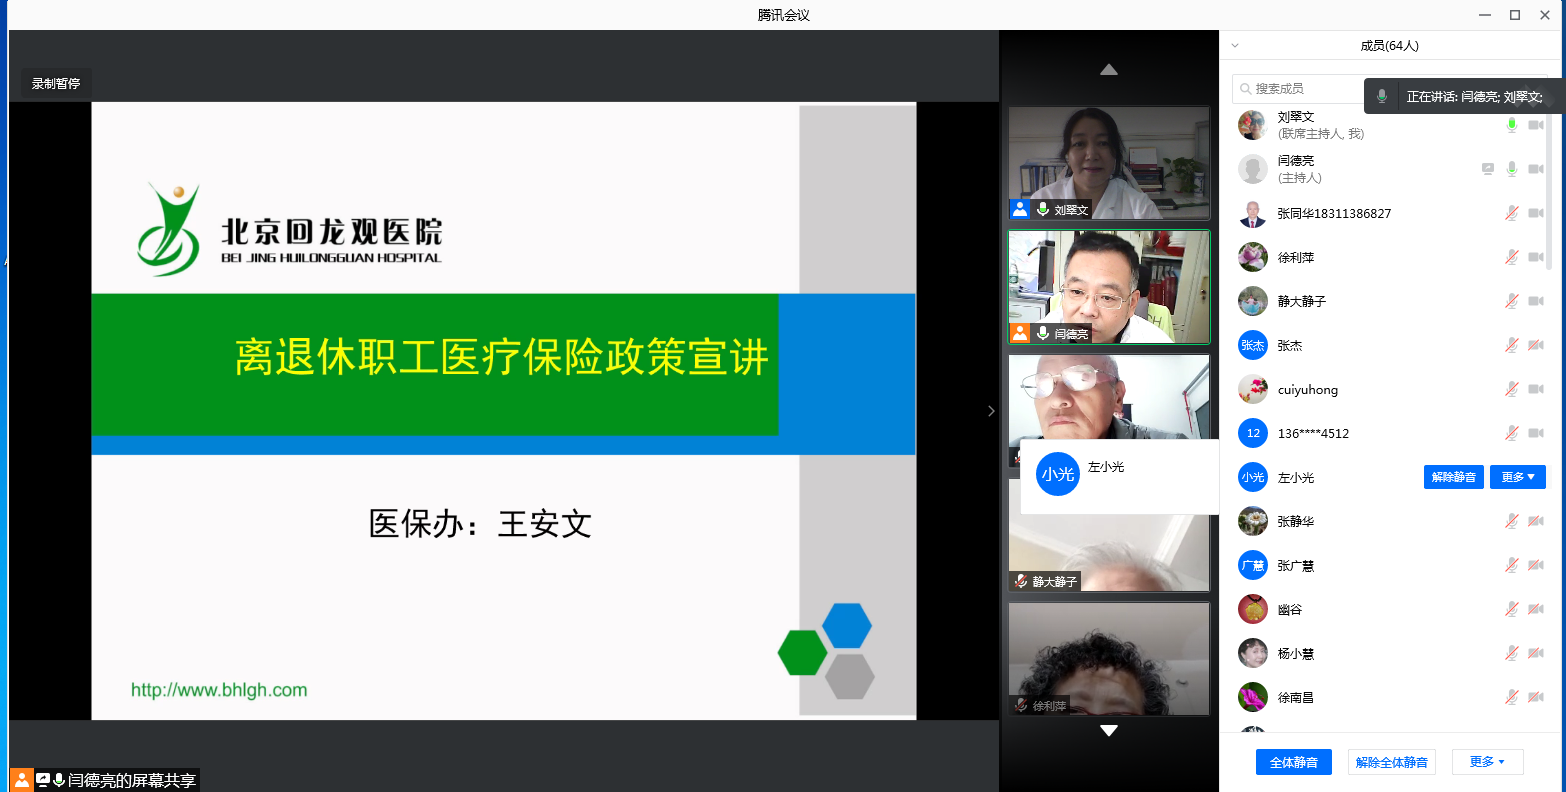The image size is (1566, 792).
Task: Click disabled camera icon for 张广慧
Action: [1536, 565]
